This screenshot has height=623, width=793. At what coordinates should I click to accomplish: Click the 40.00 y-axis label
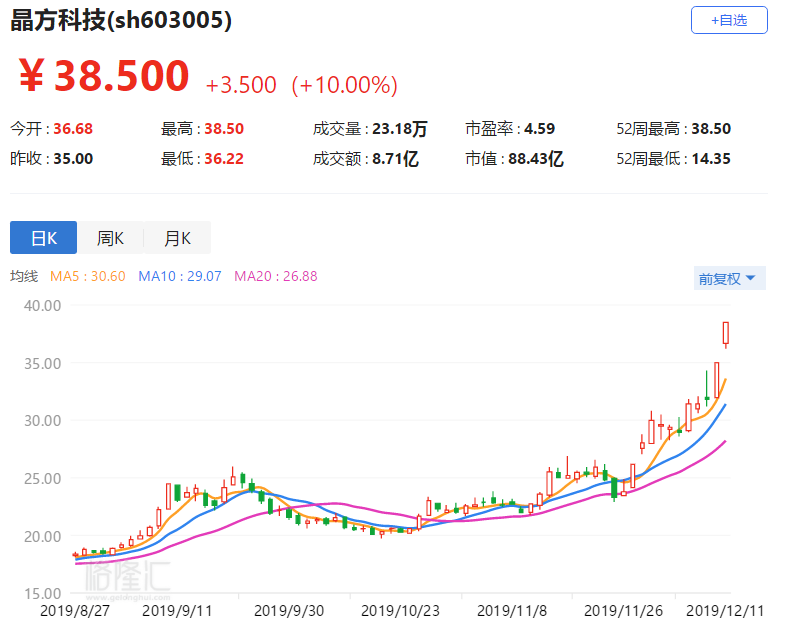(42, 305)
